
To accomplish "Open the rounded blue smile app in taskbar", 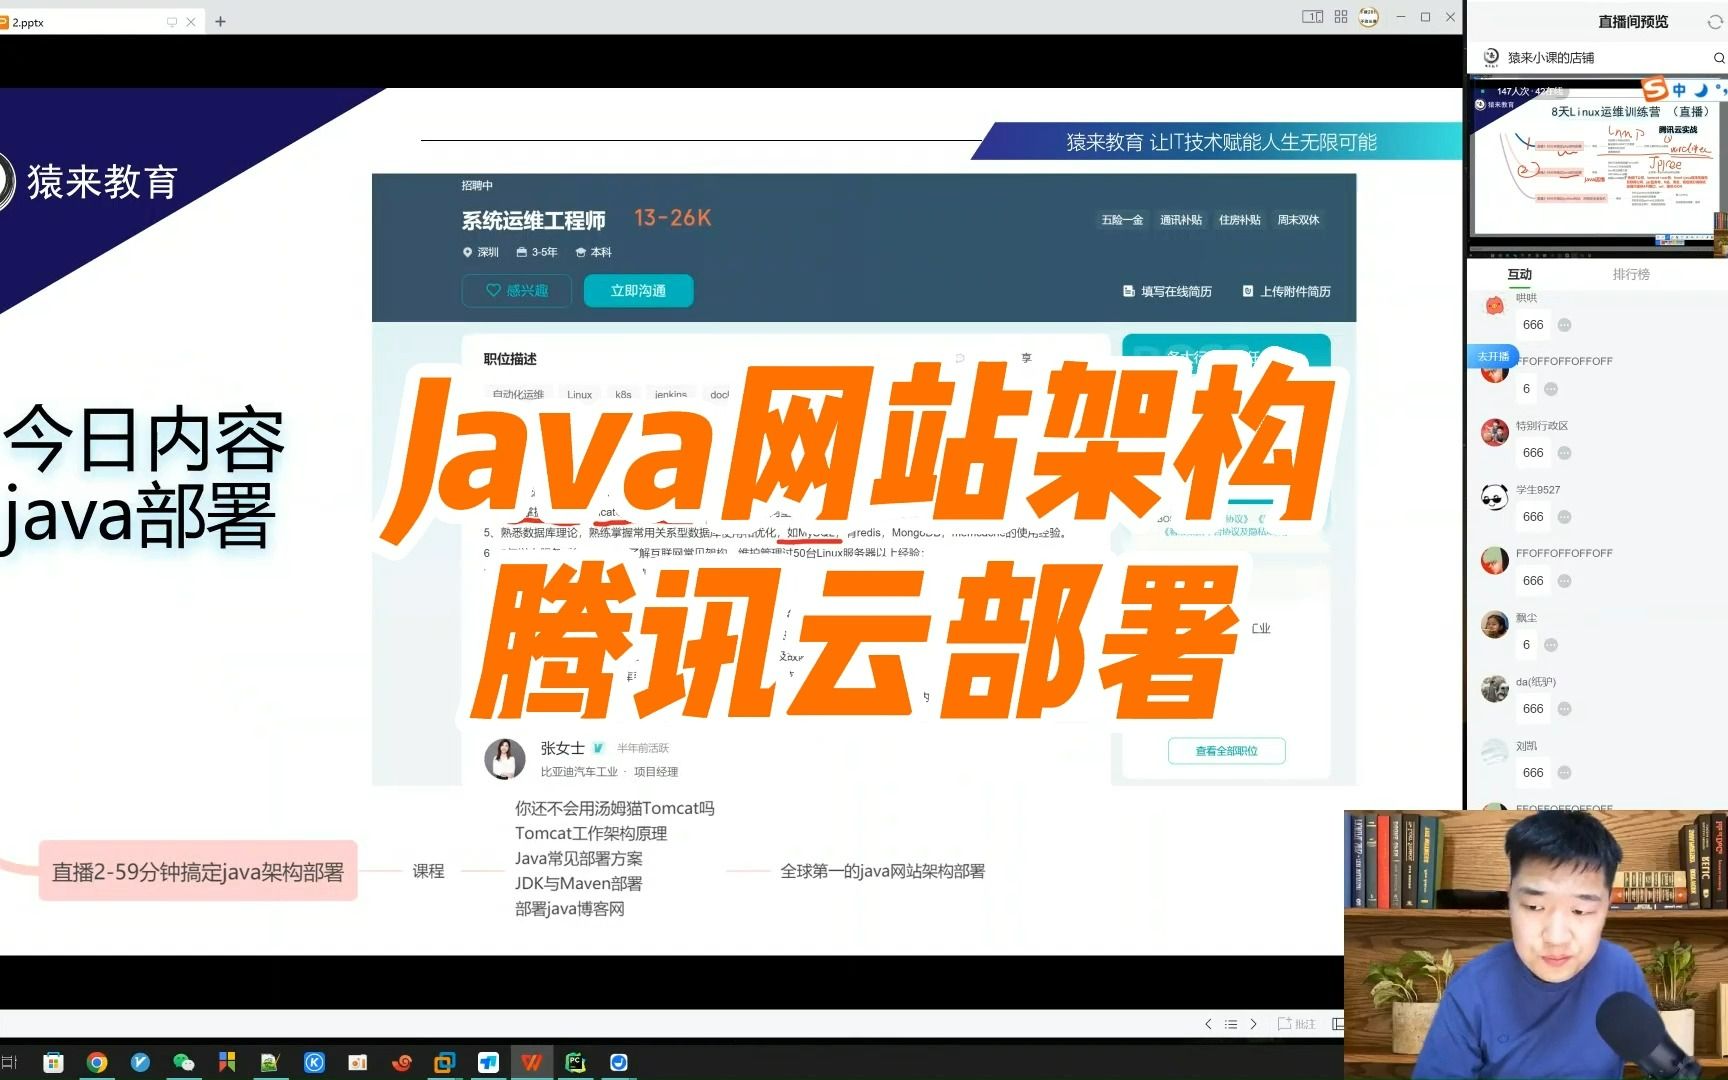I will [x=619, y=1062].
